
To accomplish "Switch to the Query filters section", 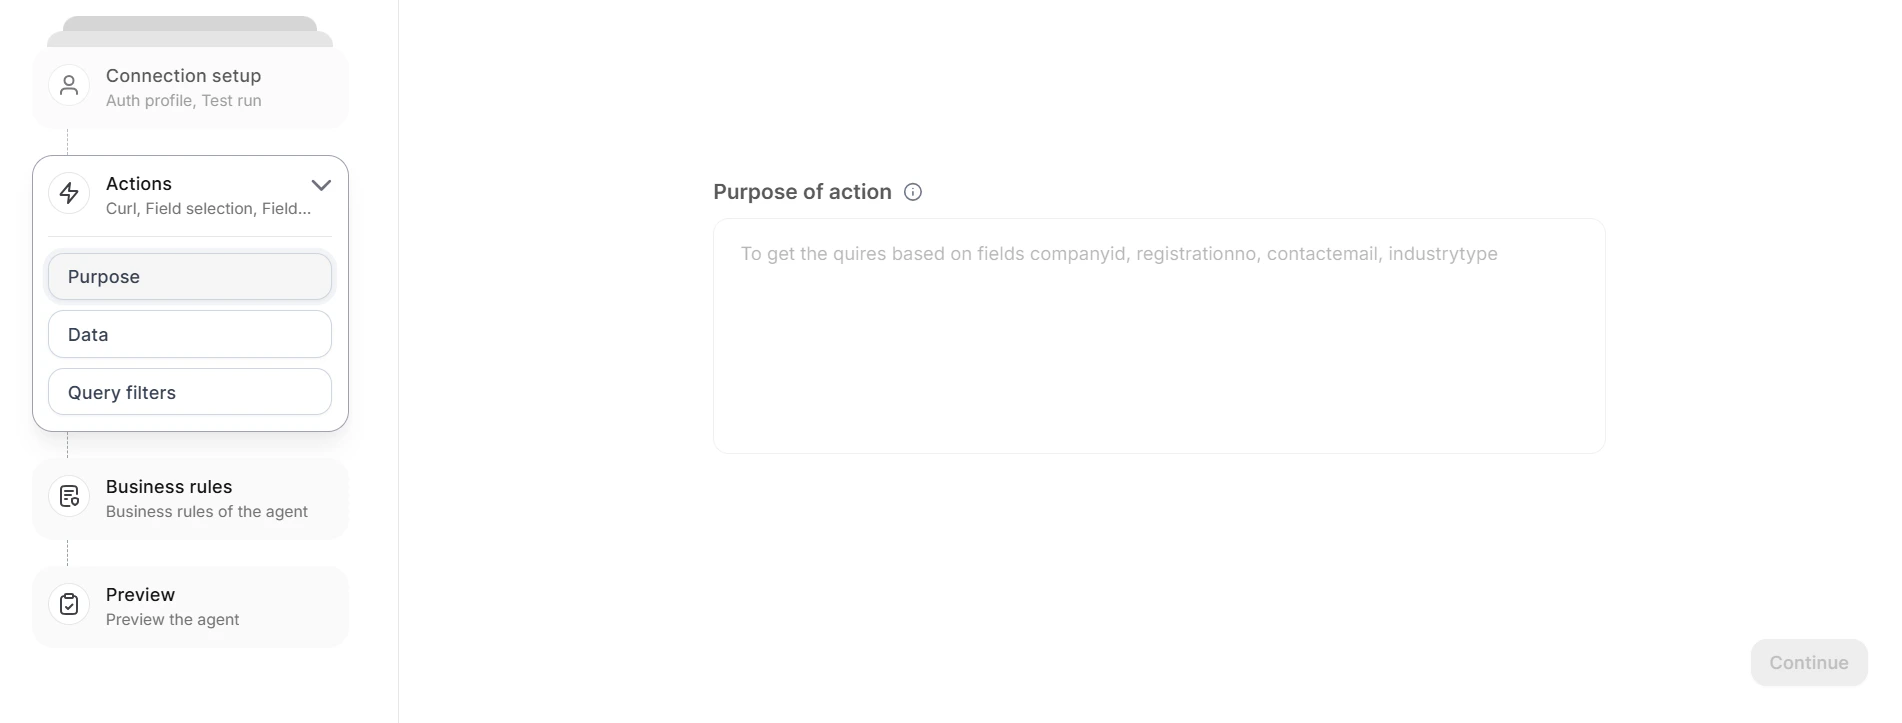I will pos(189,392).
